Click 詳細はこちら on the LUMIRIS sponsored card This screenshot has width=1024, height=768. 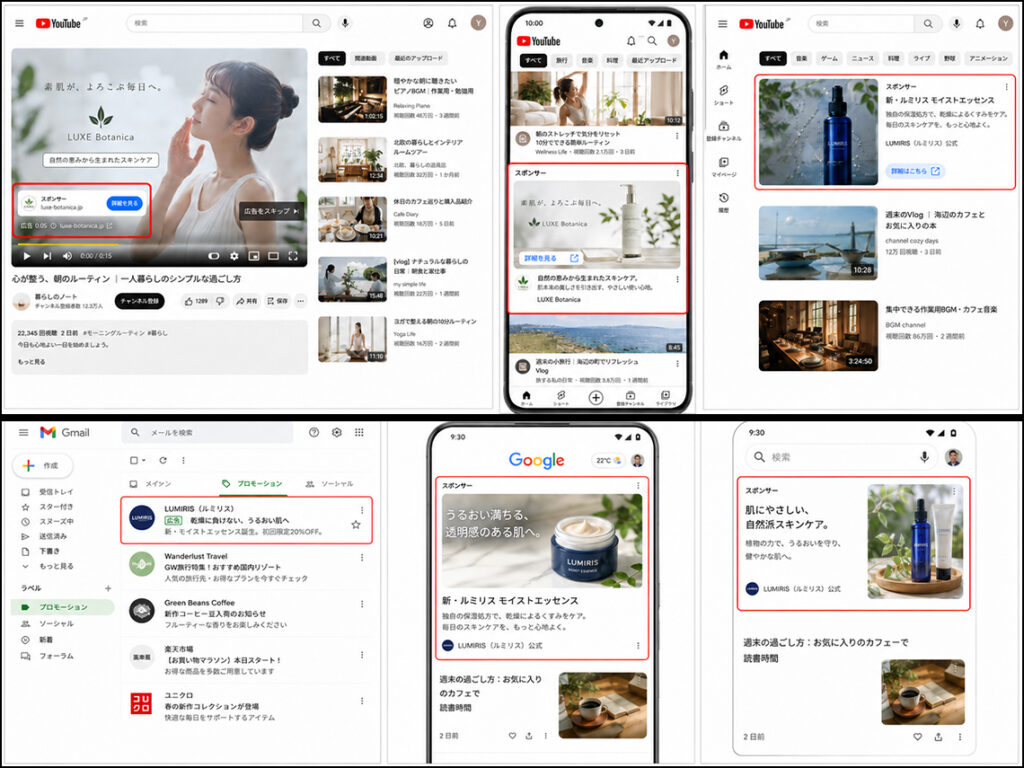pyautogui.click(x=915, y=171)
